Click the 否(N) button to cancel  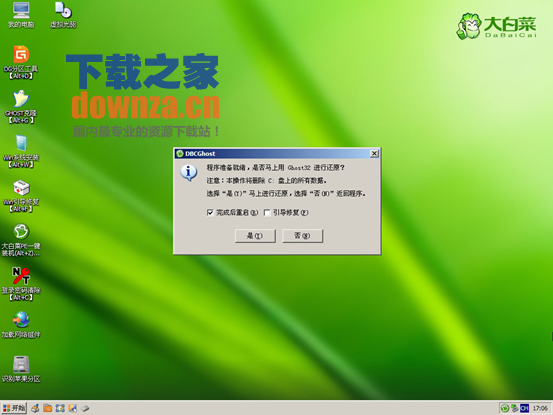302,236
